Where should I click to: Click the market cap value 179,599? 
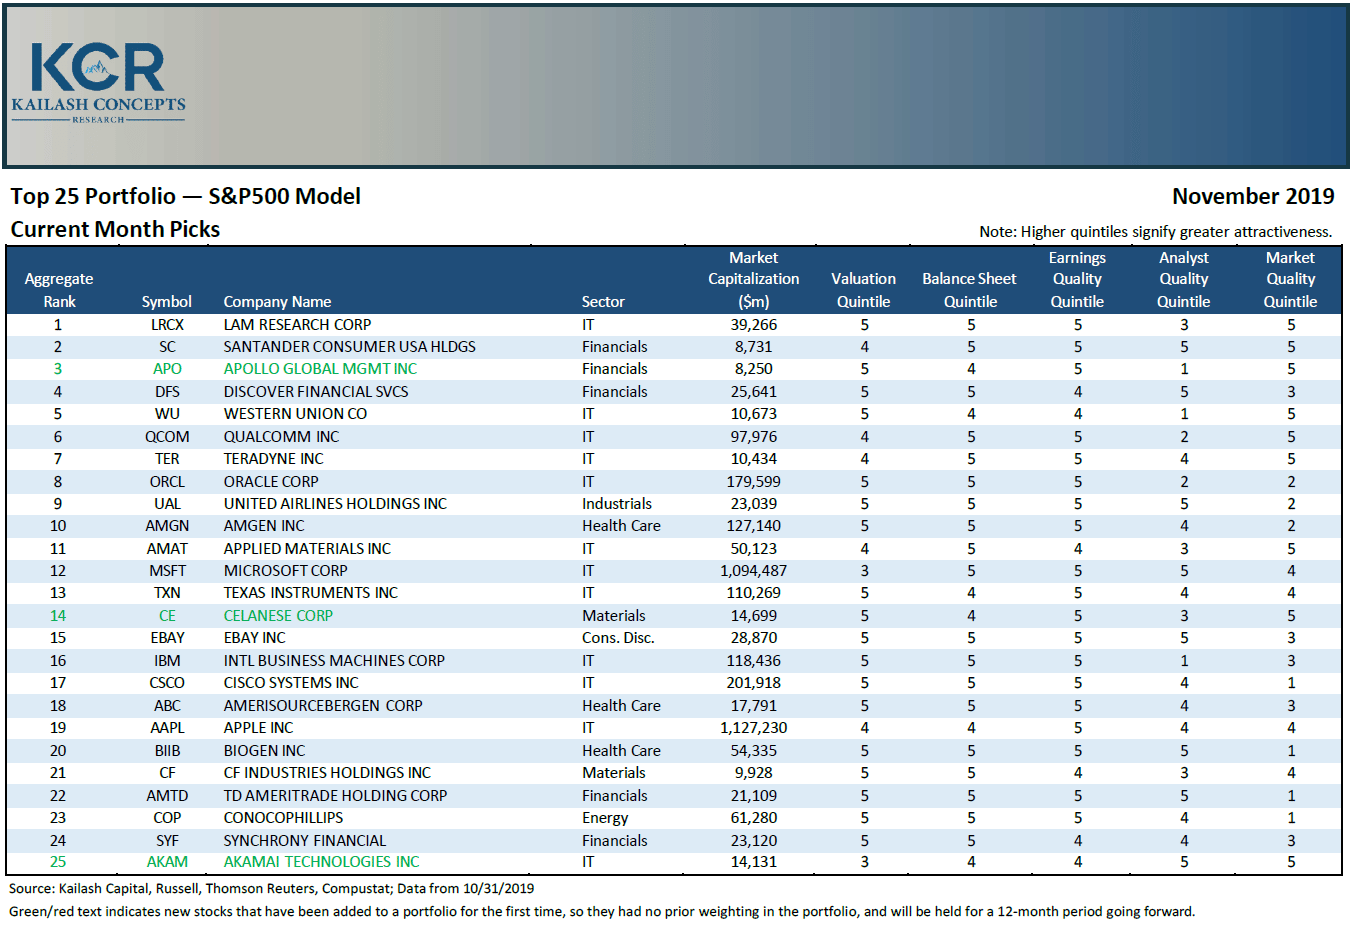pyautogui.click(x=754, y=482)
